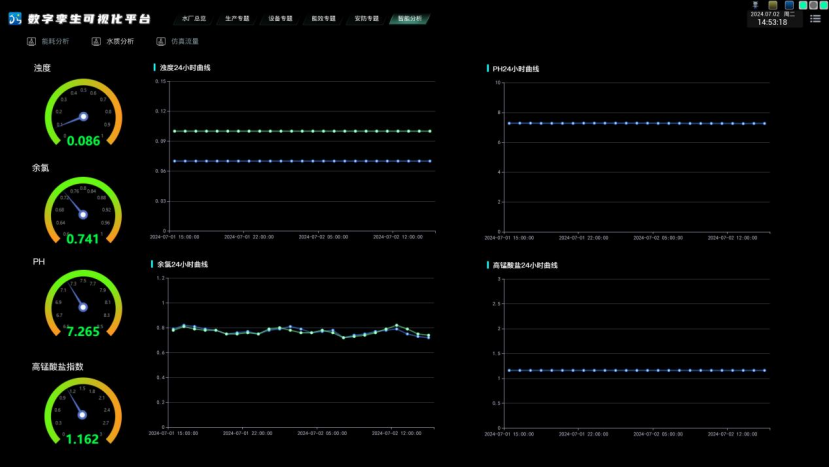Click the 余氯24小时曲线 chart title

(182, 264)
